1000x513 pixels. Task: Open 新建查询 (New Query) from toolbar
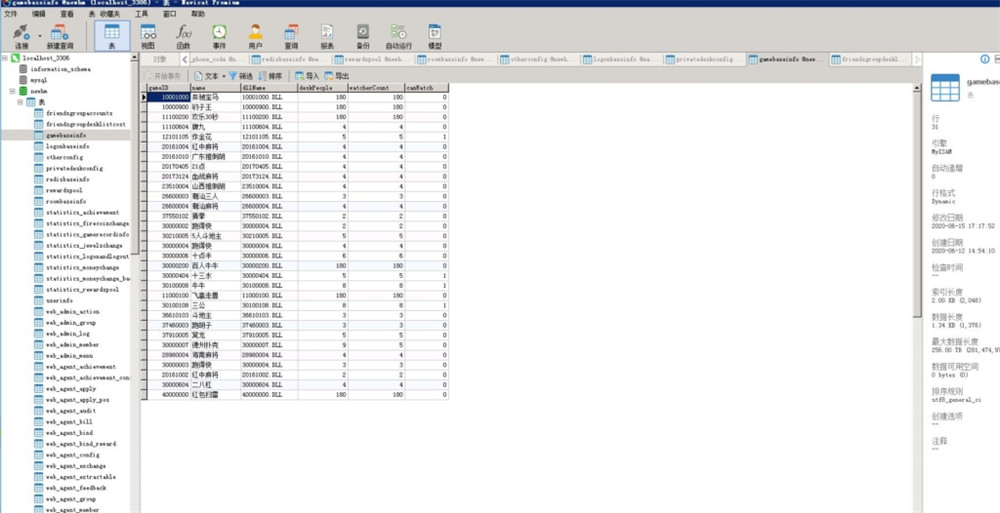[59, 35]
